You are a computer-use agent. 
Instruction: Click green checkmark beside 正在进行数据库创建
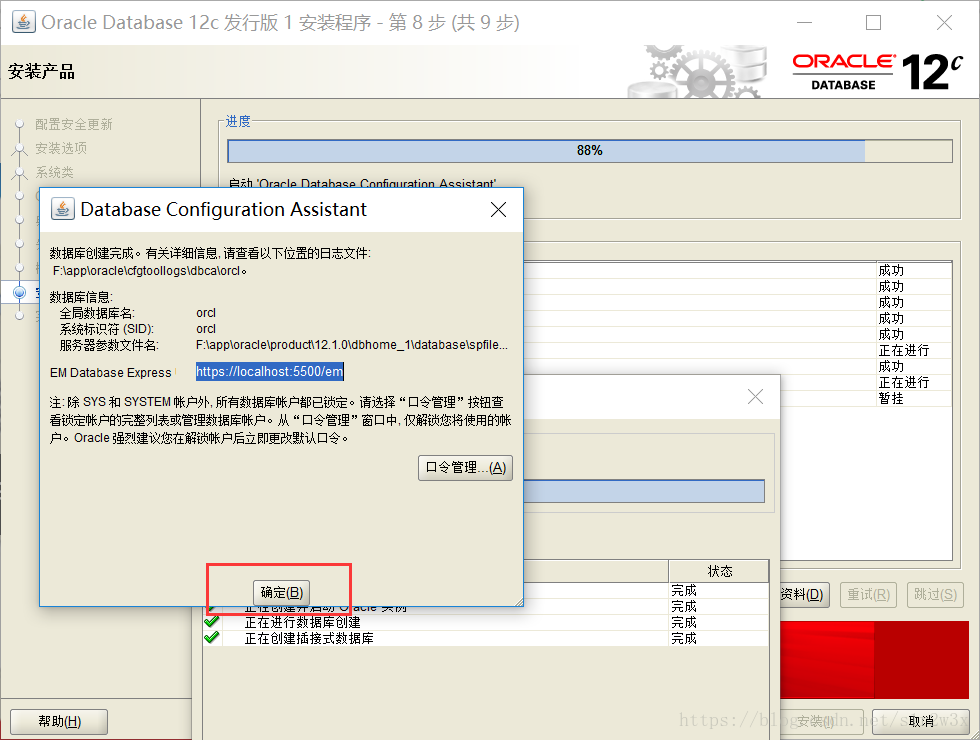click(212, 622)
